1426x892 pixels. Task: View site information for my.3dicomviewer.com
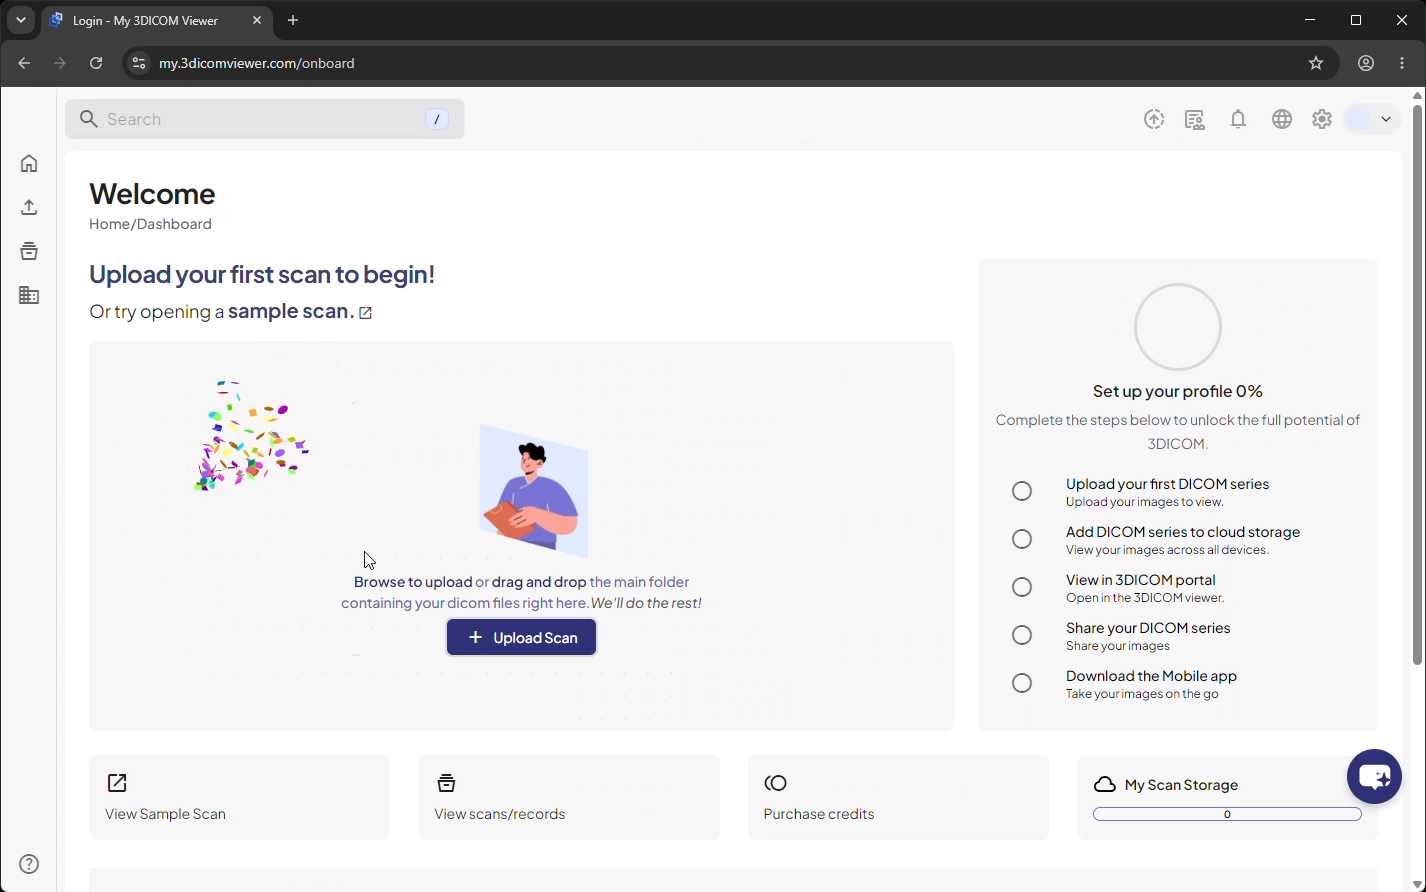pos(139,63)
